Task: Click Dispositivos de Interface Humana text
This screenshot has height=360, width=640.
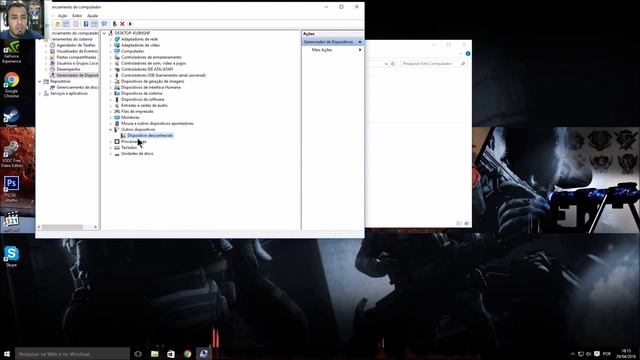Action: pyautogui.click(x=151, y=87)
